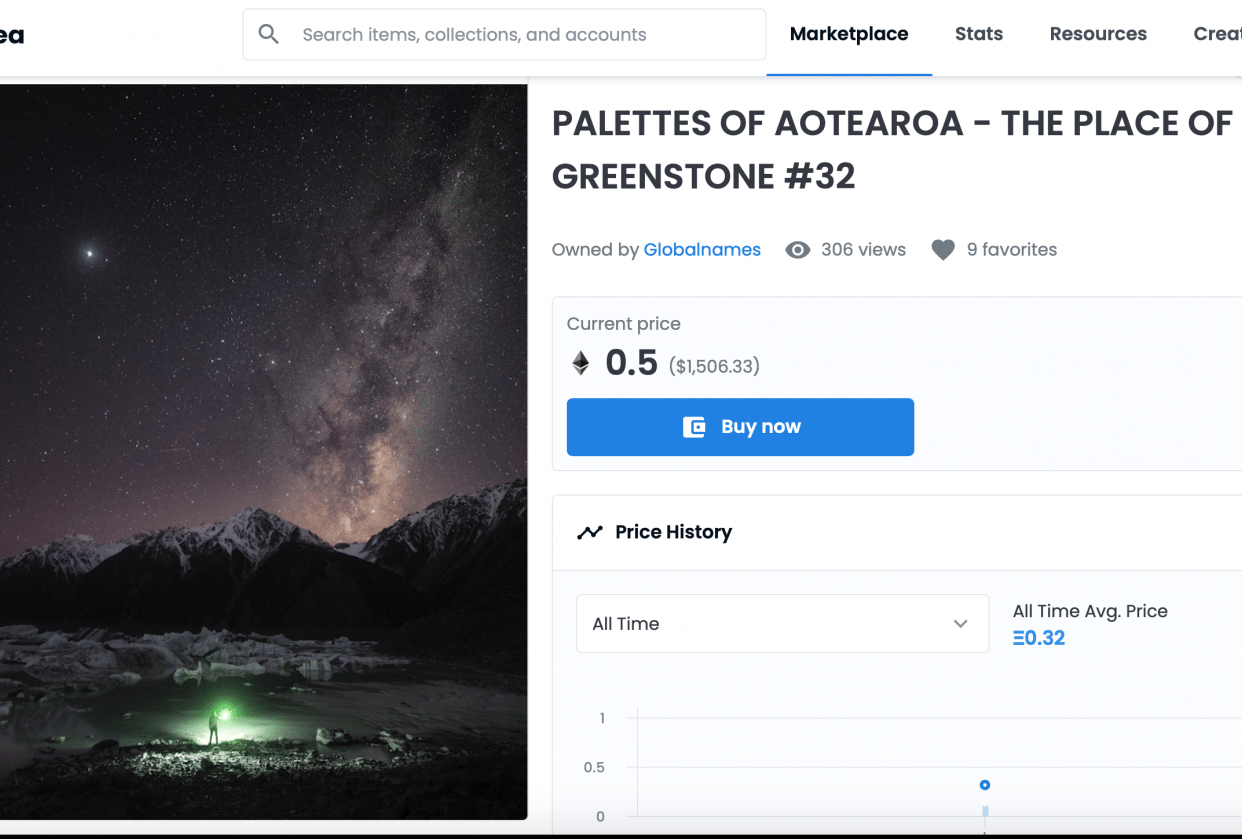Open the Create menu at the right edge
Screen dimensions: 1242x839
1220,35
